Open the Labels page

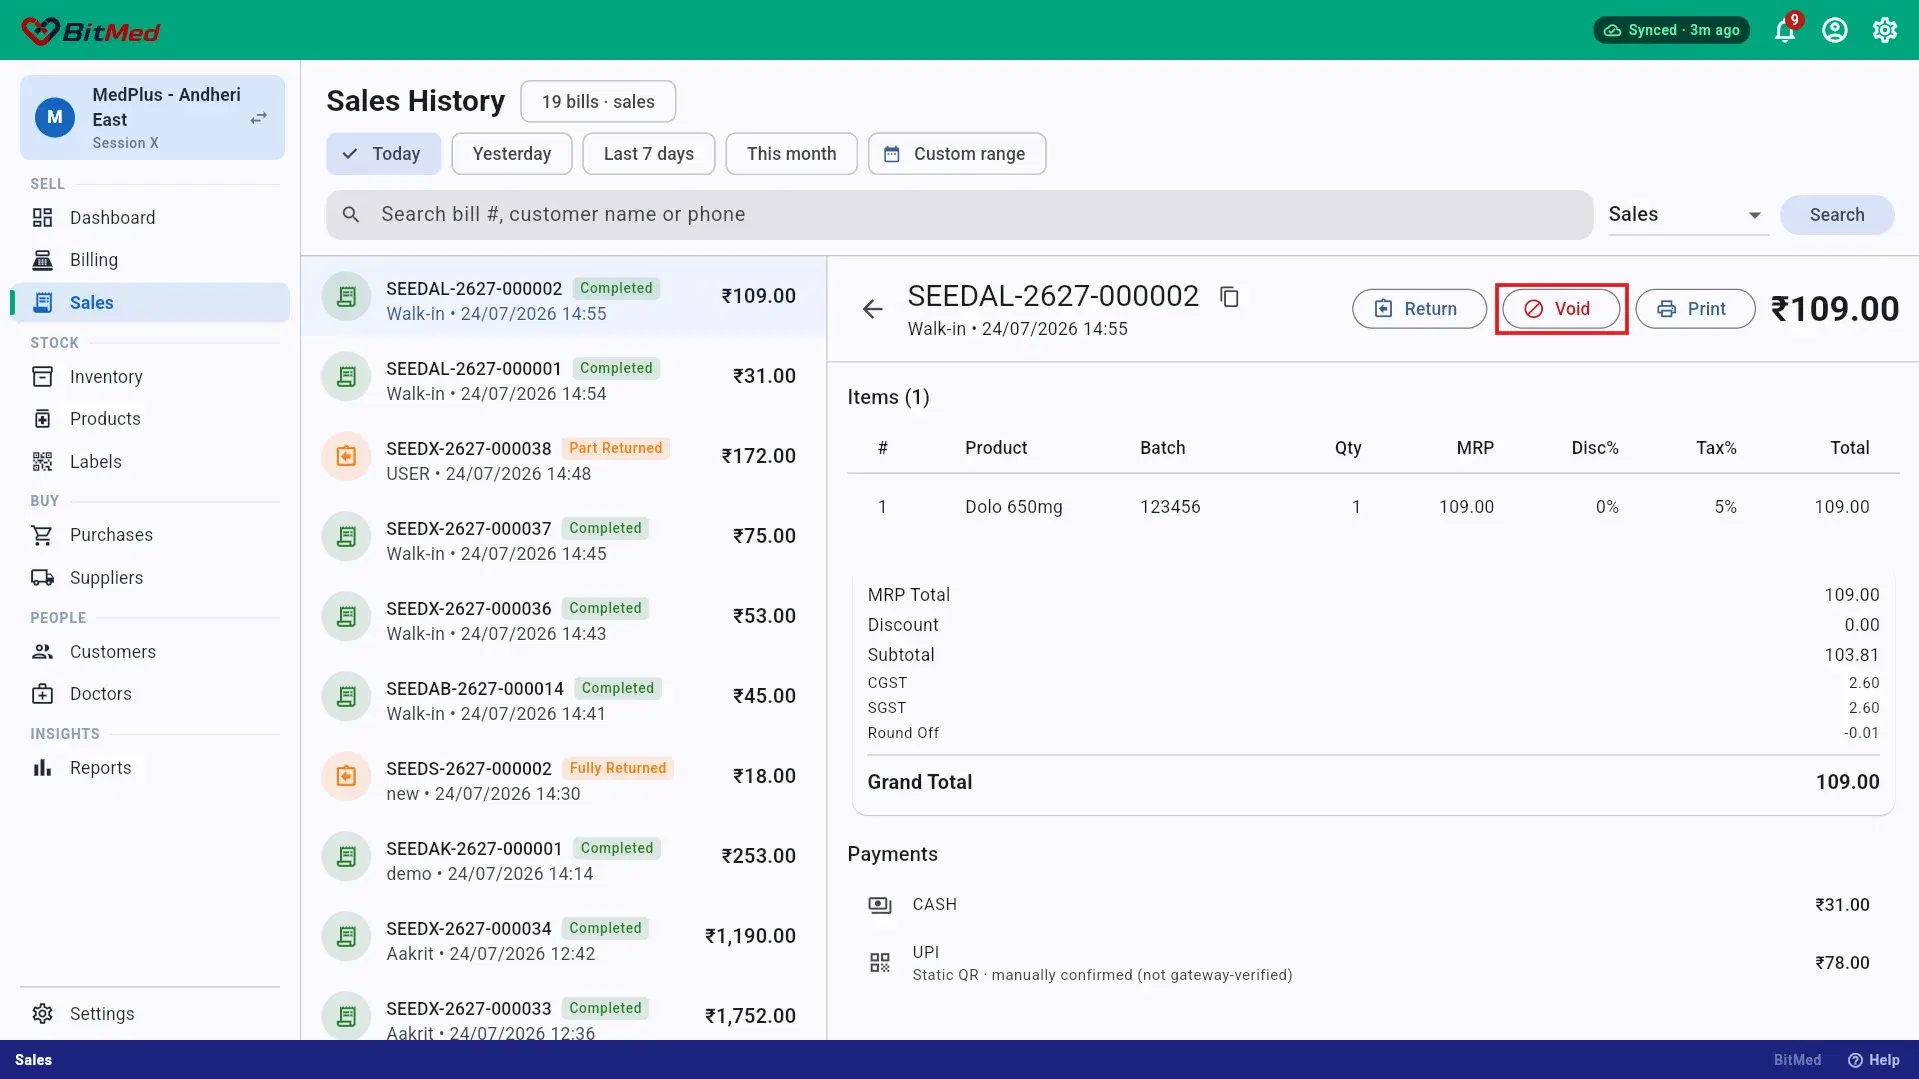(150, 462)
